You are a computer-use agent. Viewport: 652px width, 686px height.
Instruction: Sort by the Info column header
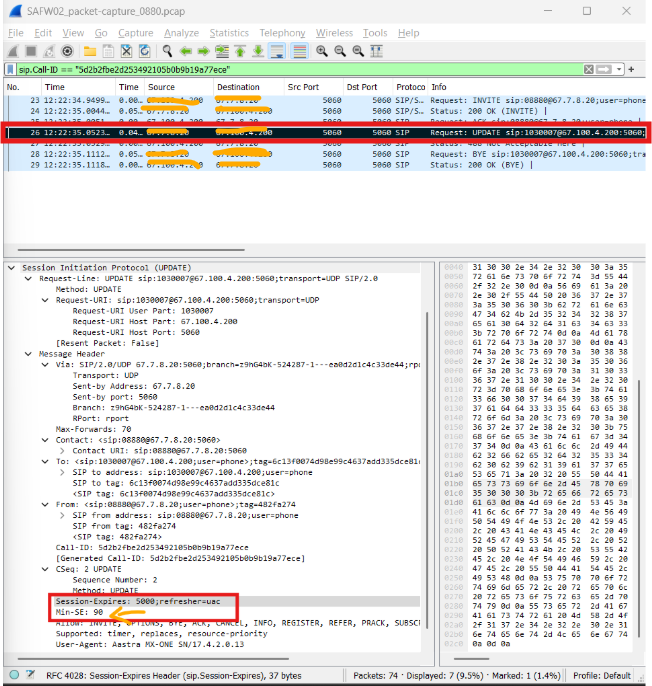537,87
